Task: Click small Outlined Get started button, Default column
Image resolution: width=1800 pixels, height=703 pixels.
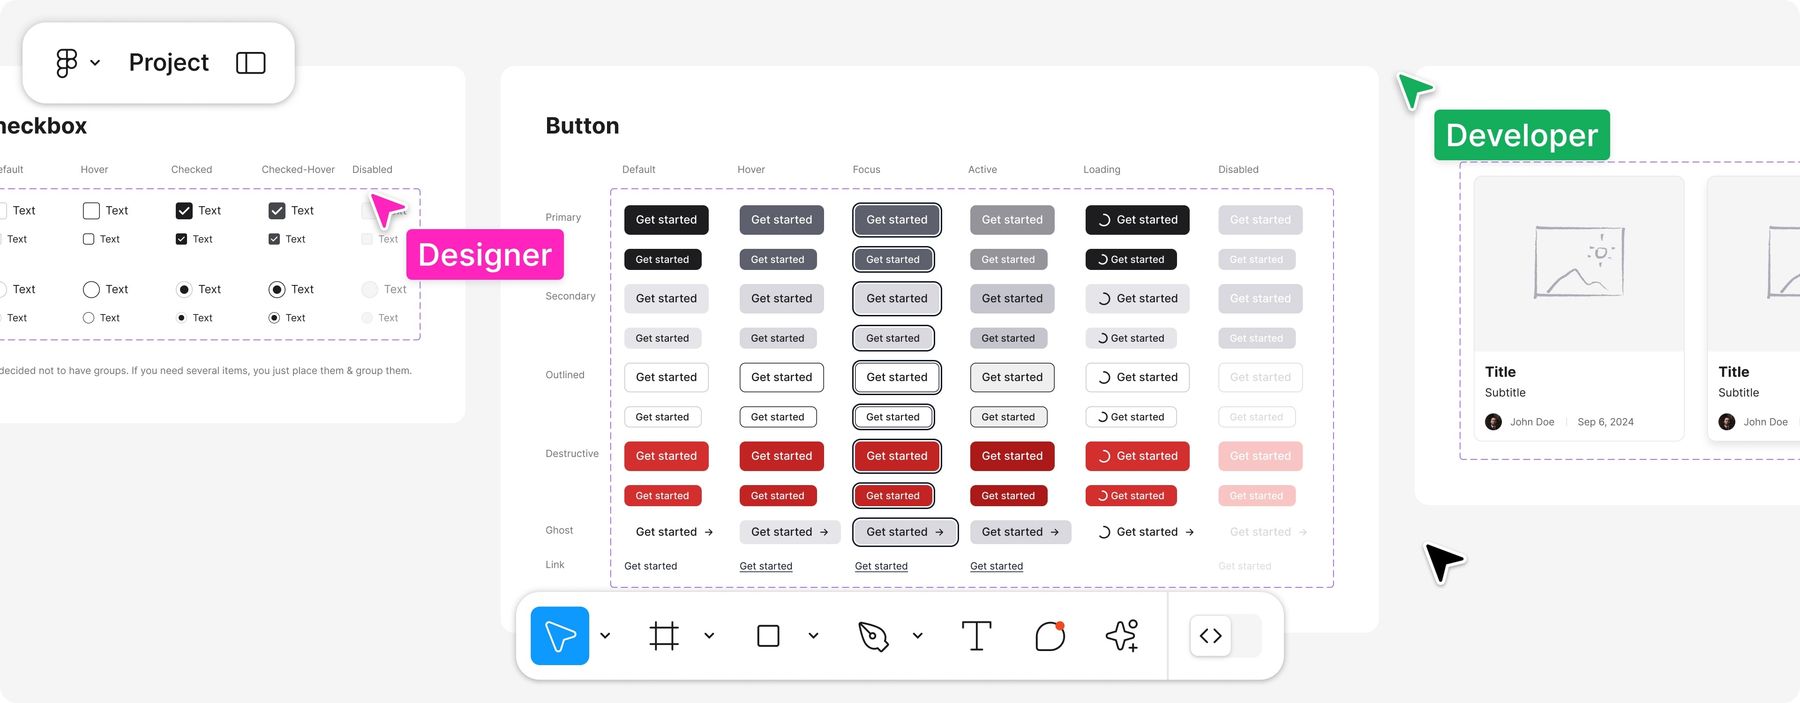Action: click(662, 417)
